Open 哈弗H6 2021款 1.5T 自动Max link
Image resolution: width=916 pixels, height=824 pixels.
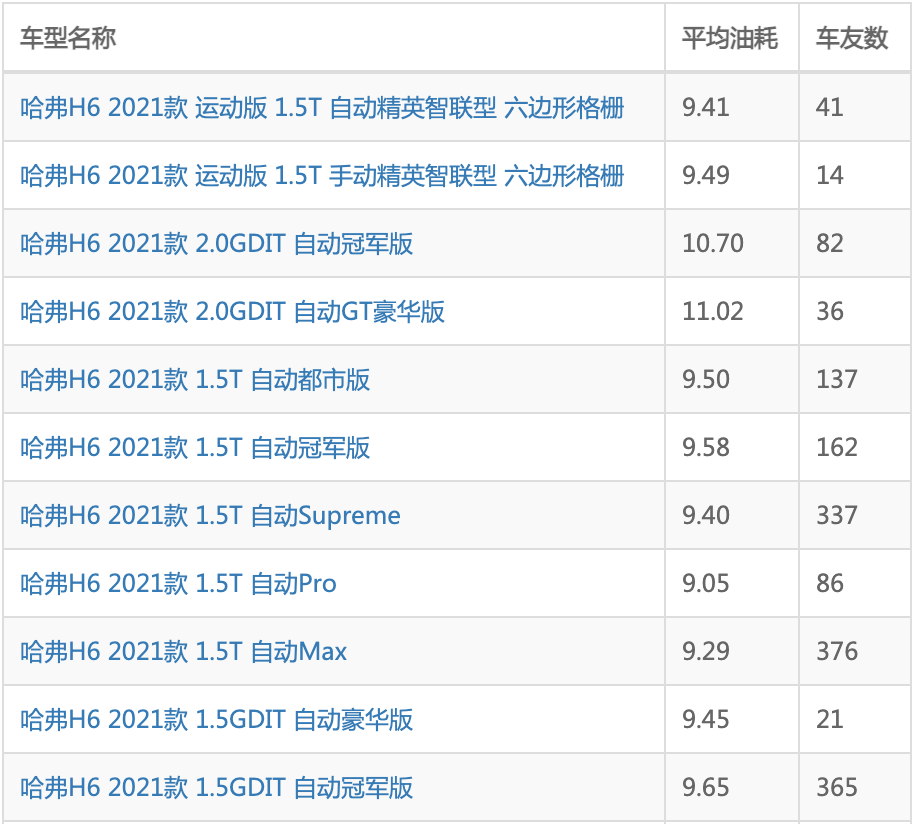coord(183,652)
